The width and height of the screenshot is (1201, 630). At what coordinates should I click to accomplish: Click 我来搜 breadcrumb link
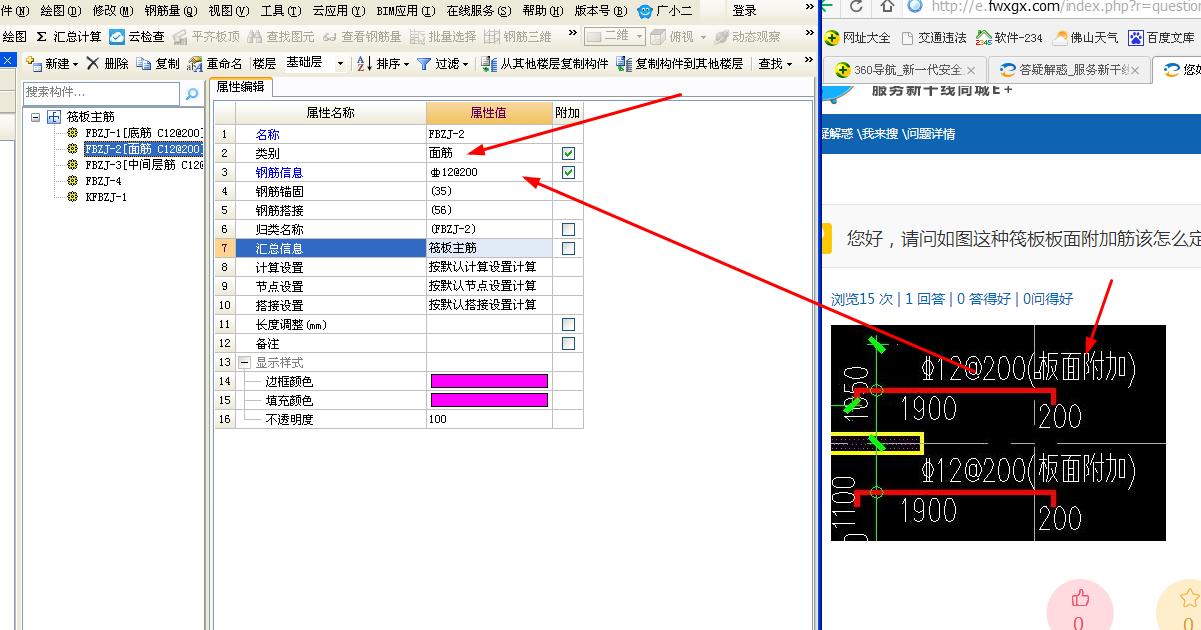pos(879,133)
